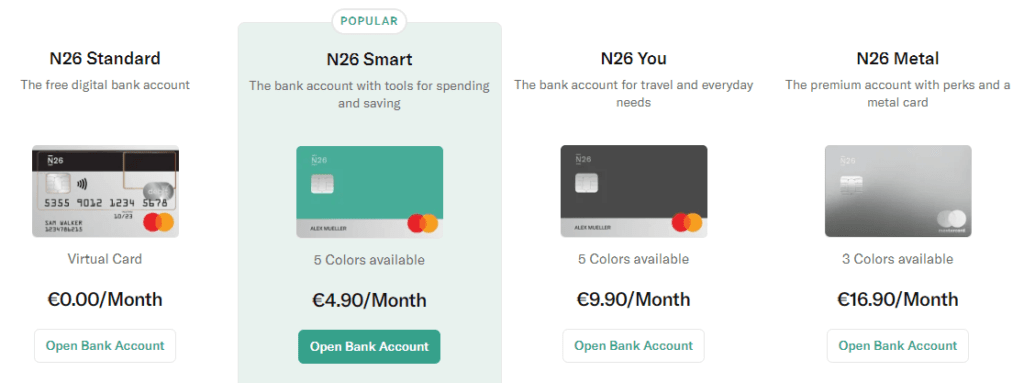This screenshot has width=1024, height=383.
Task: Click the silver N26 Metal card image
Action: pos(898,191)
